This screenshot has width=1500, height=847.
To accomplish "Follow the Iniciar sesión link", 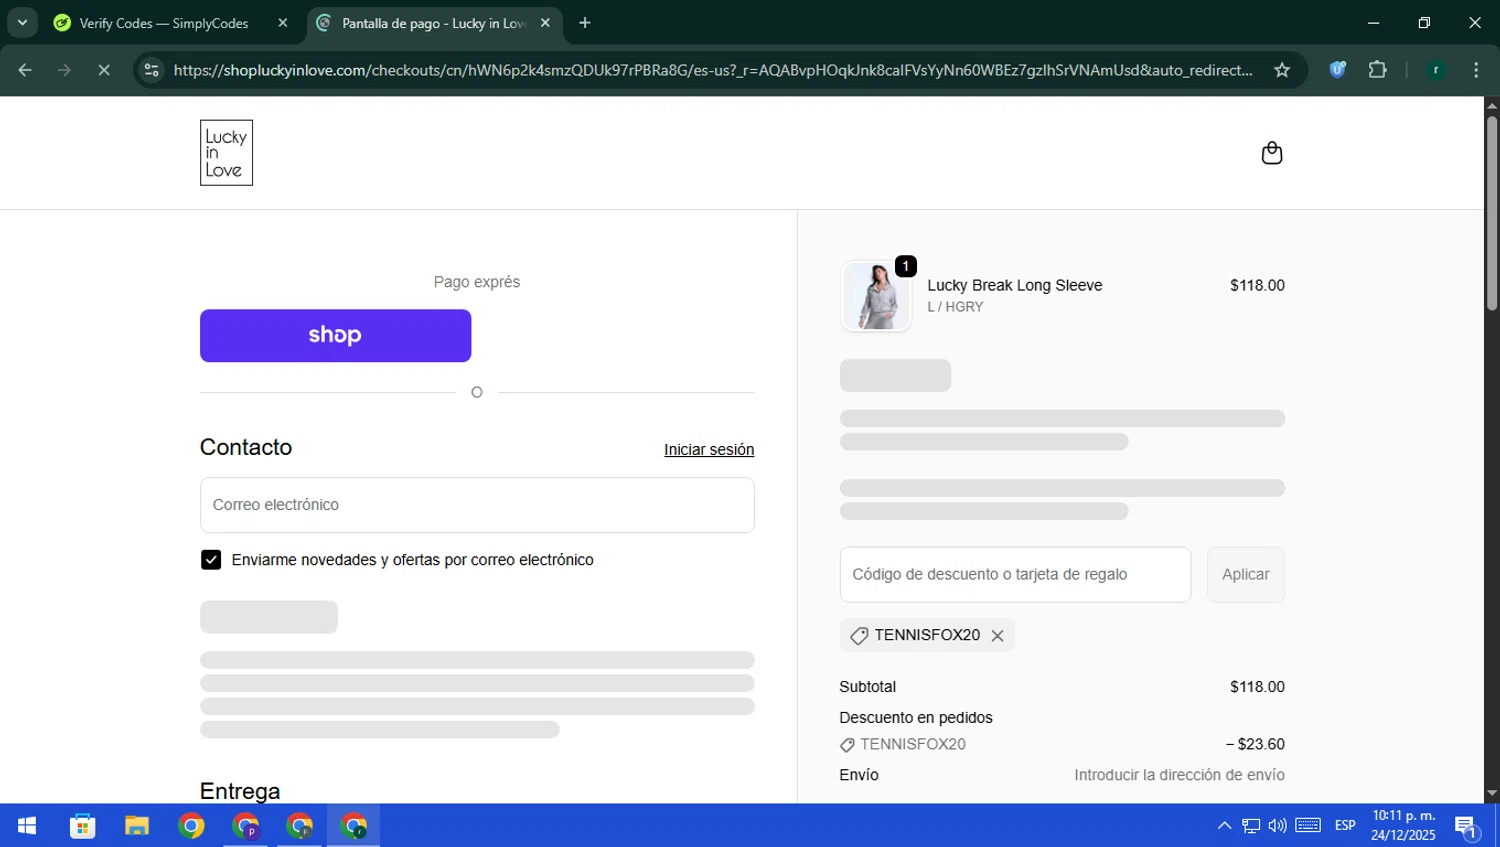I will click(709, 450).
